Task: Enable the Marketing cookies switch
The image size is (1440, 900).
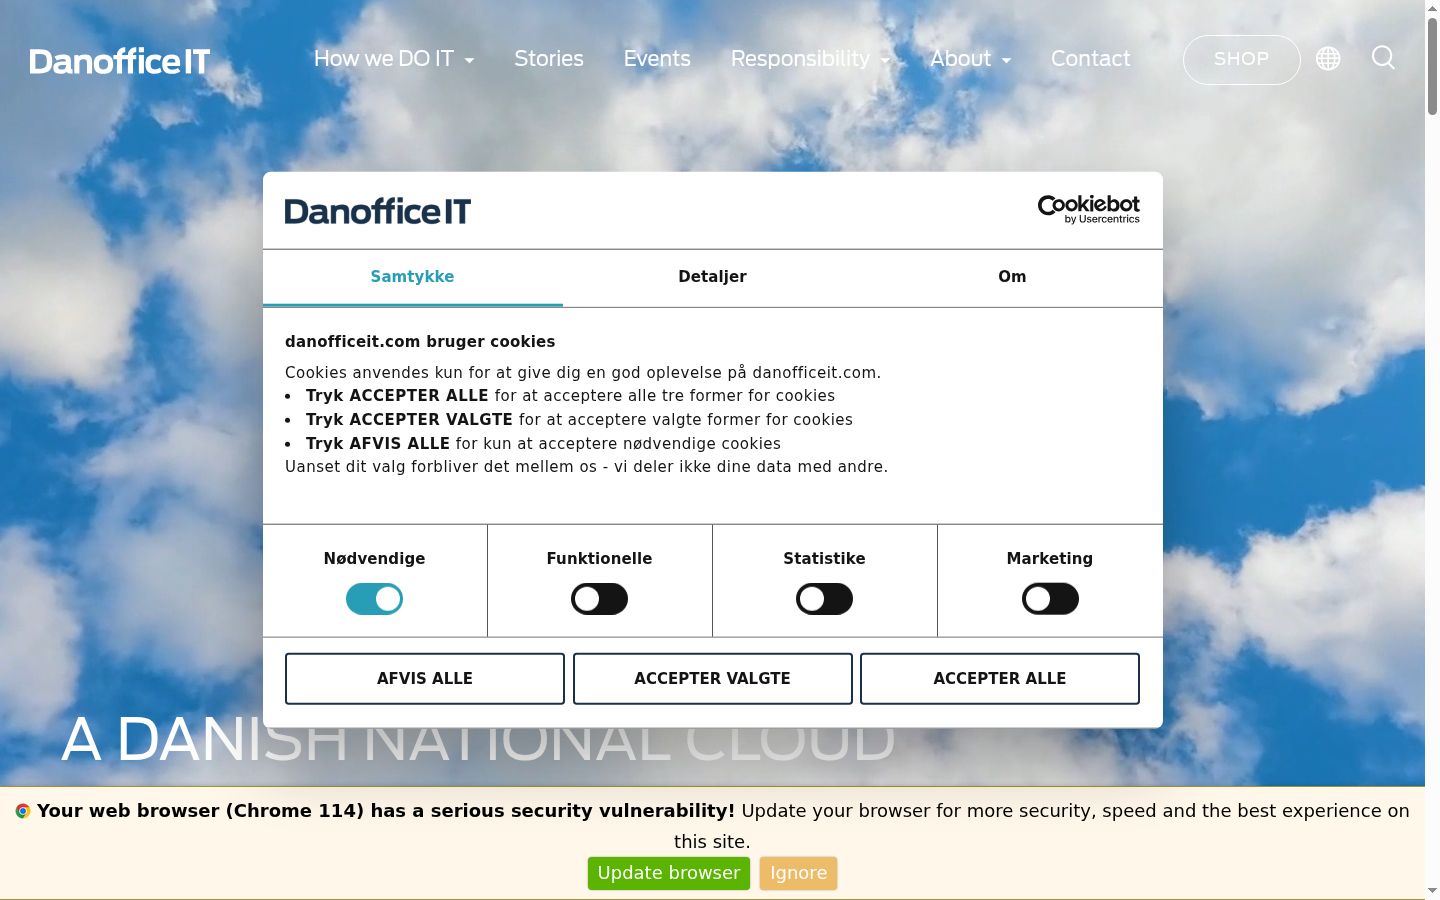Action: coord(1050,599)
